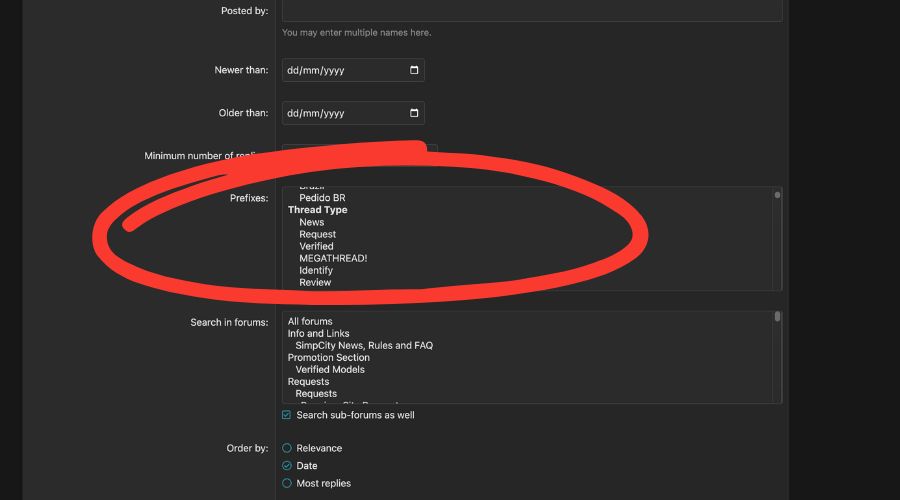The height and width of the screenshot is (500, 900).
Task: Select Pedido BR prefix
Action: point(322,197)
